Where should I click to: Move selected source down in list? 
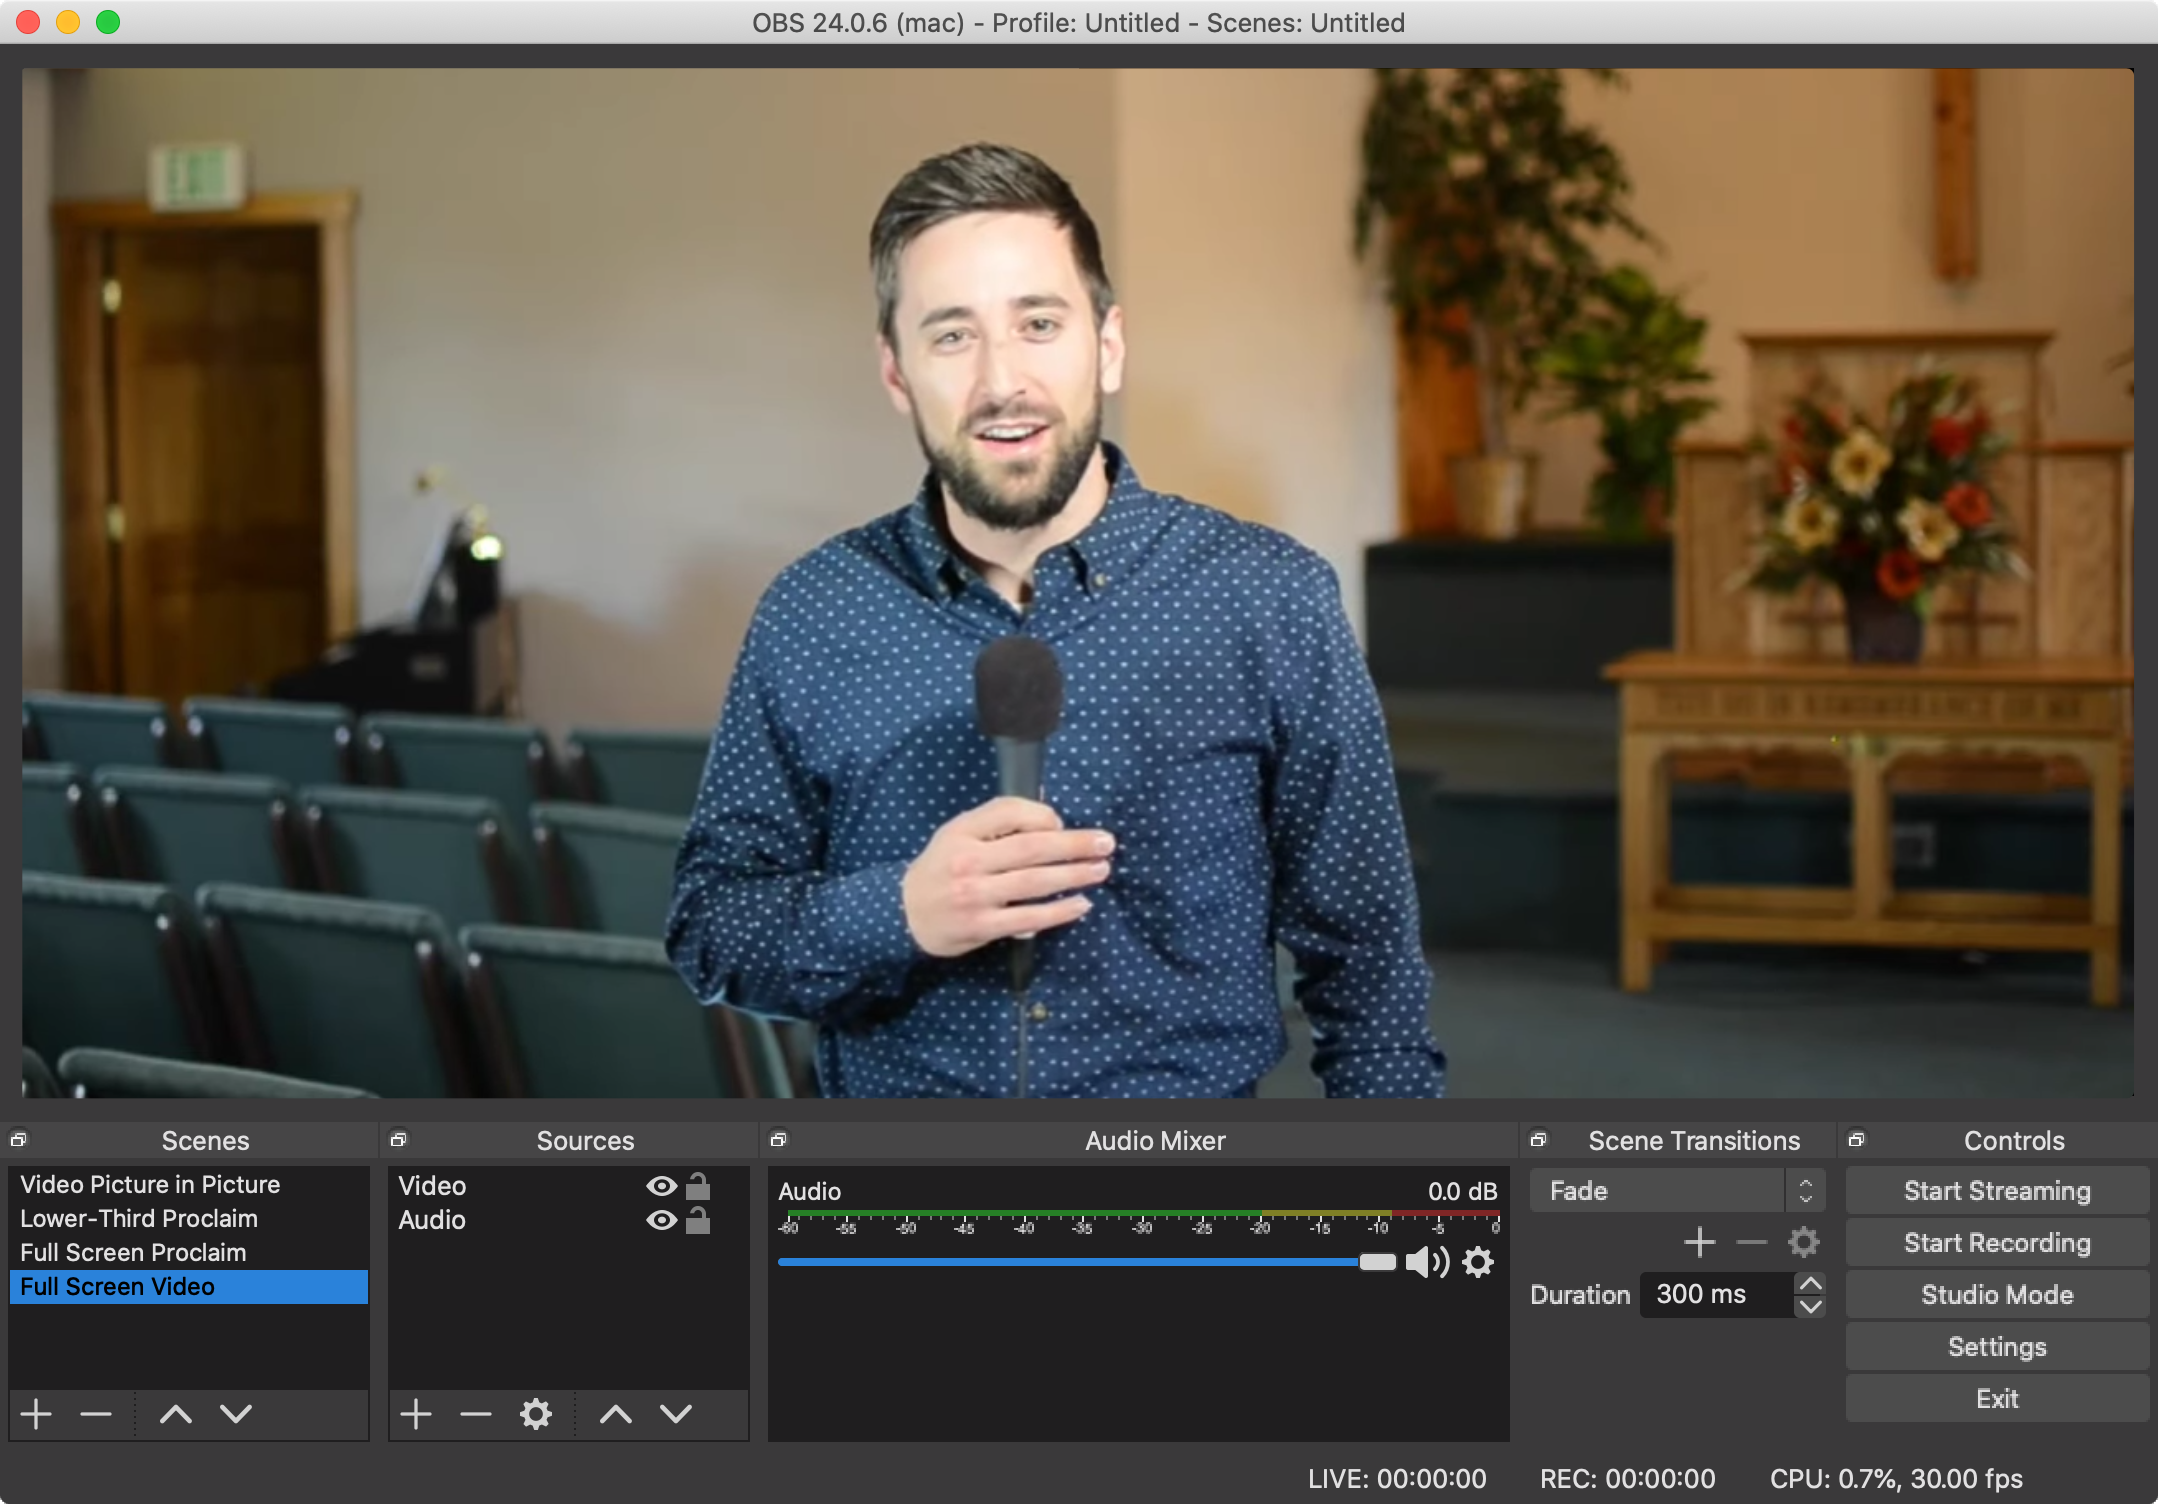676,1414
